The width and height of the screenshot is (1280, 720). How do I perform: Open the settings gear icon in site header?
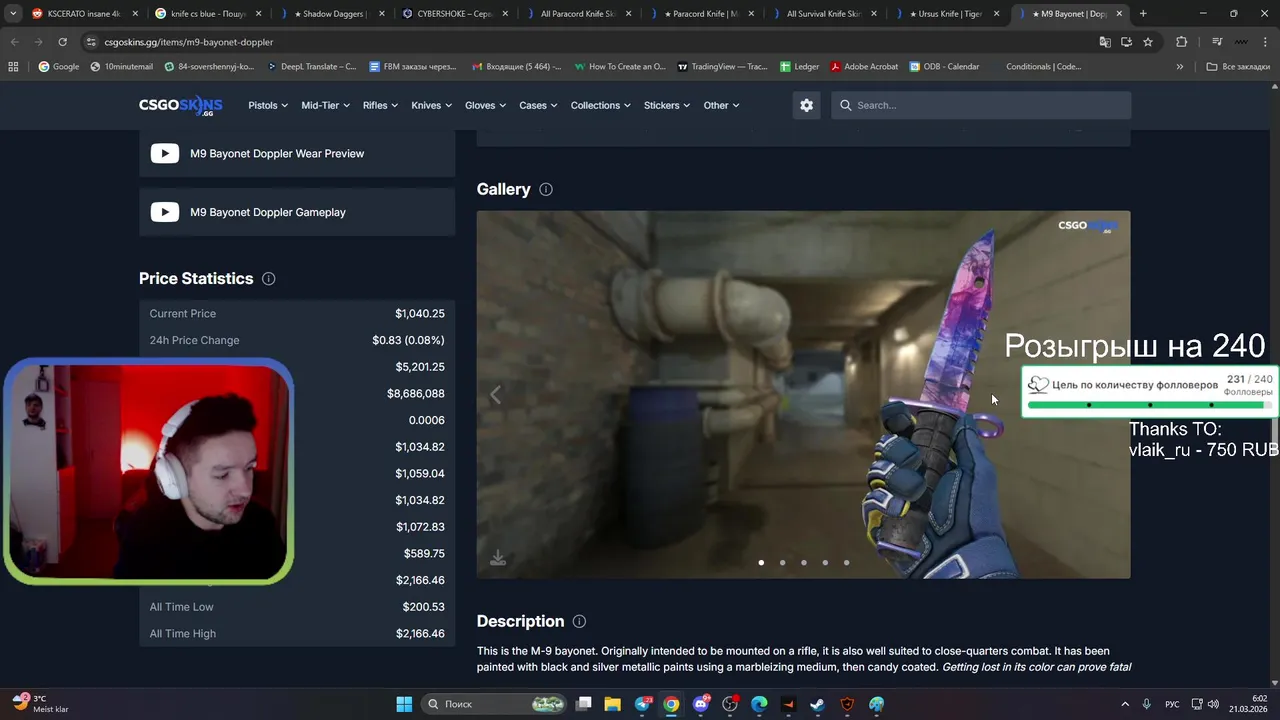click(x=806, y=105)
